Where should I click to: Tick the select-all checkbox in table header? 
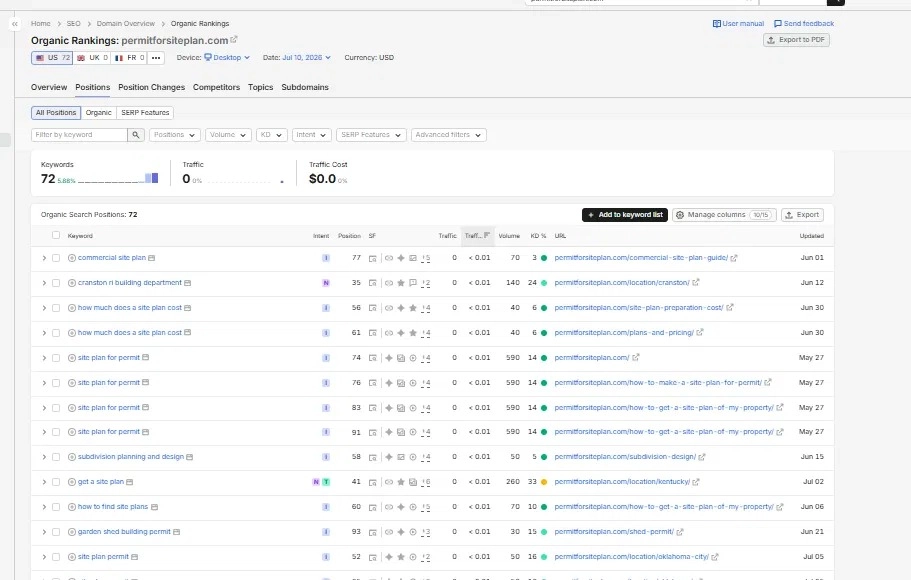click(56, 235)
